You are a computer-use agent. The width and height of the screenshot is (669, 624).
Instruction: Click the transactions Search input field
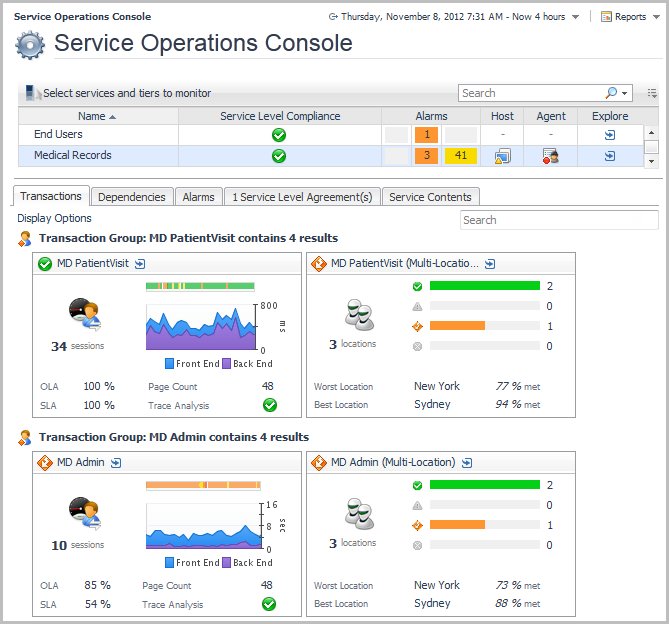coord(558,220)
